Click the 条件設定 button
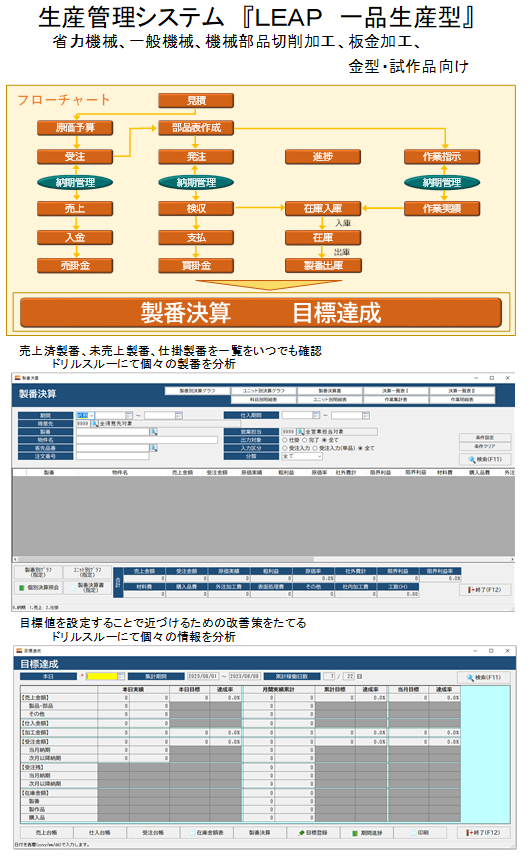 [485, 438]
